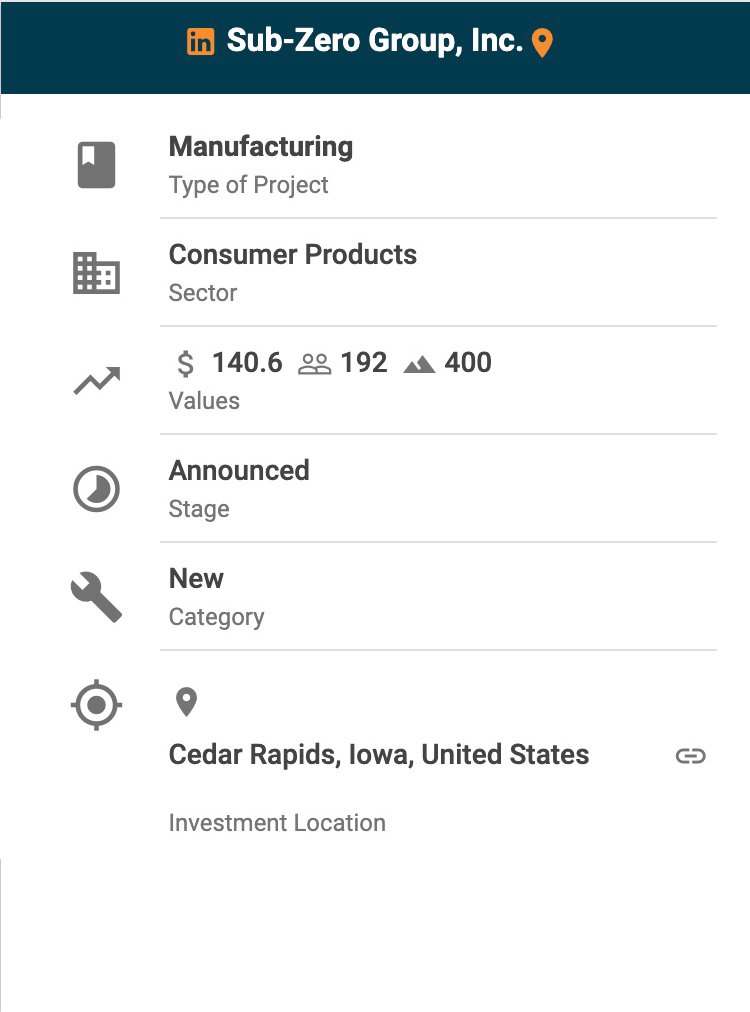750x1012 pixels.
Task: Click the mountain area icon near 400
Action: pos(419,364)
